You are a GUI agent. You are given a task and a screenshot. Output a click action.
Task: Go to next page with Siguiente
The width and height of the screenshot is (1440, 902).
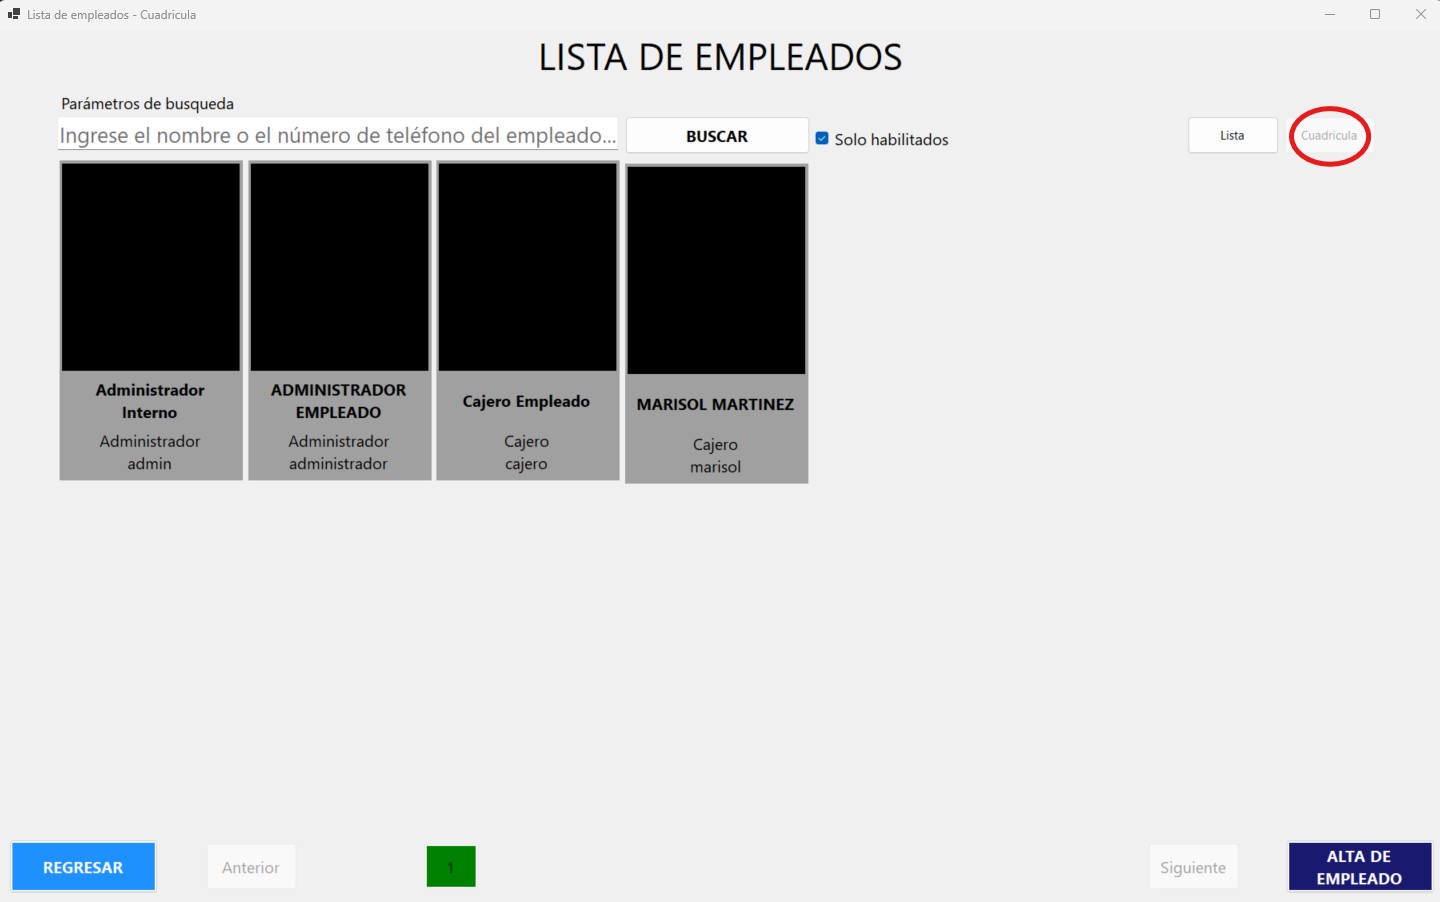[1193, 867]
